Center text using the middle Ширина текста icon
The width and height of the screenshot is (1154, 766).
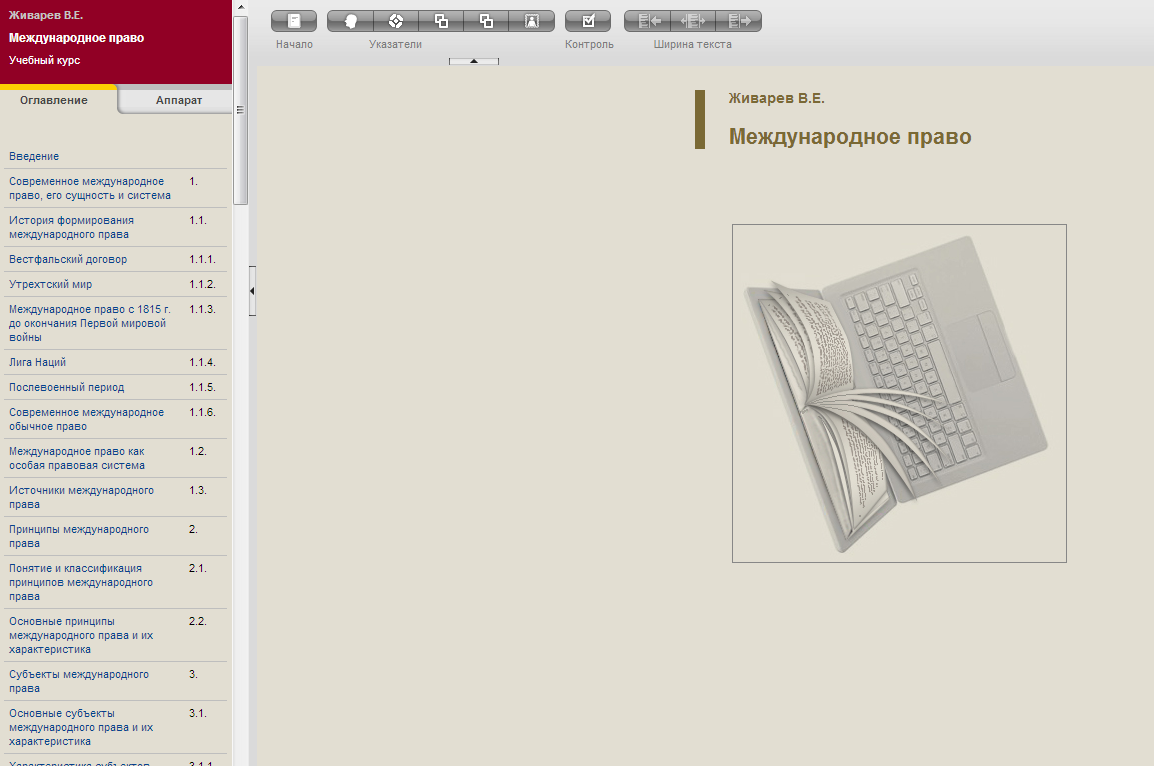[x=693, y=21]
